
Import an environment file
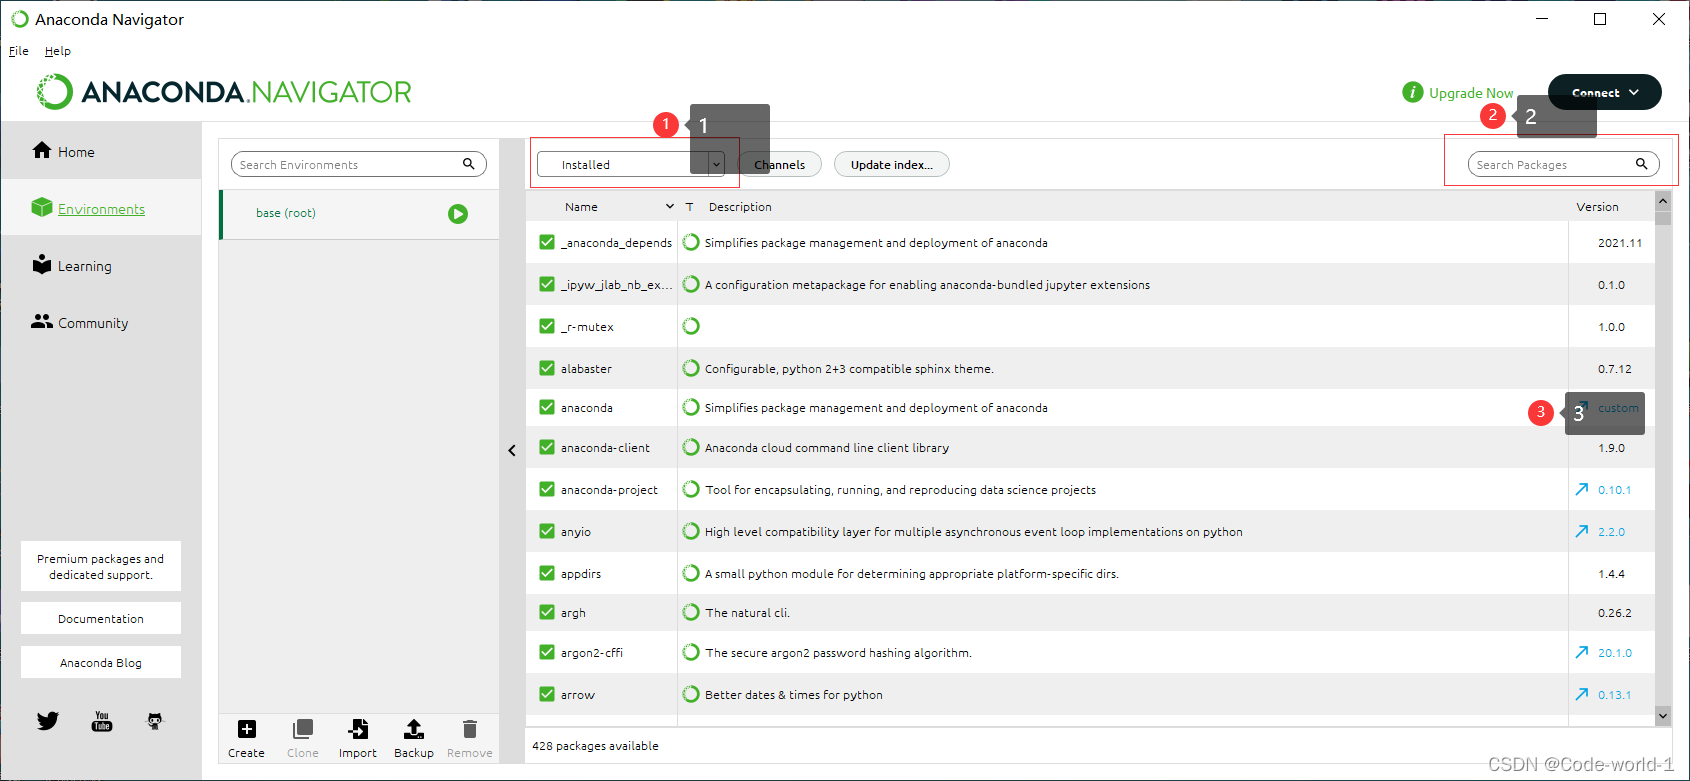(x=358, y=739)
